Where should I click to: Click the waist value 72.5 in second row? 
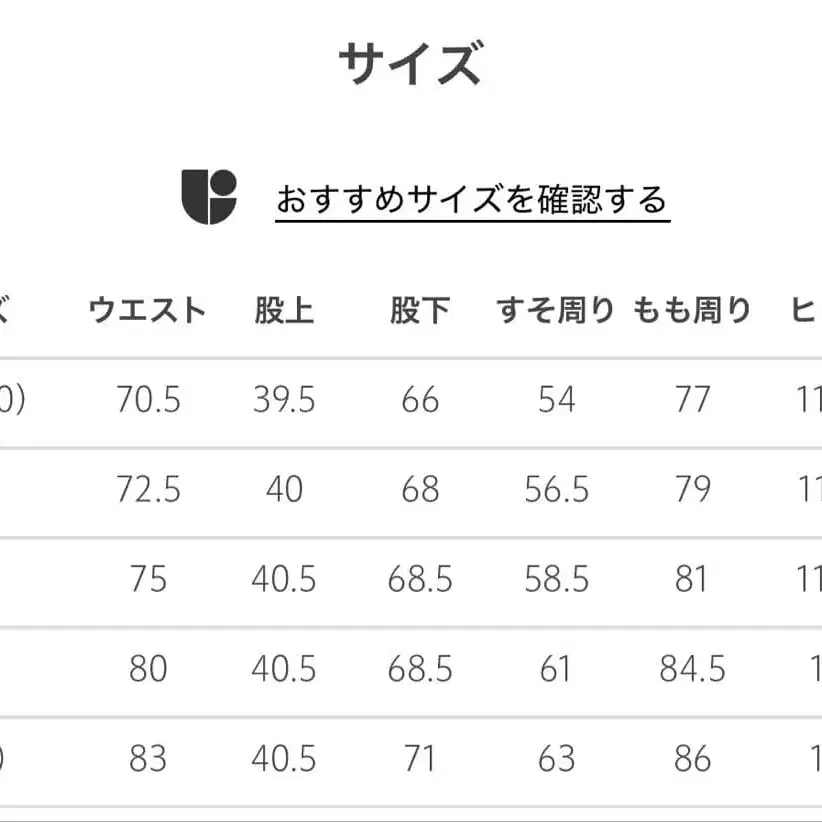tap(146, 489)
